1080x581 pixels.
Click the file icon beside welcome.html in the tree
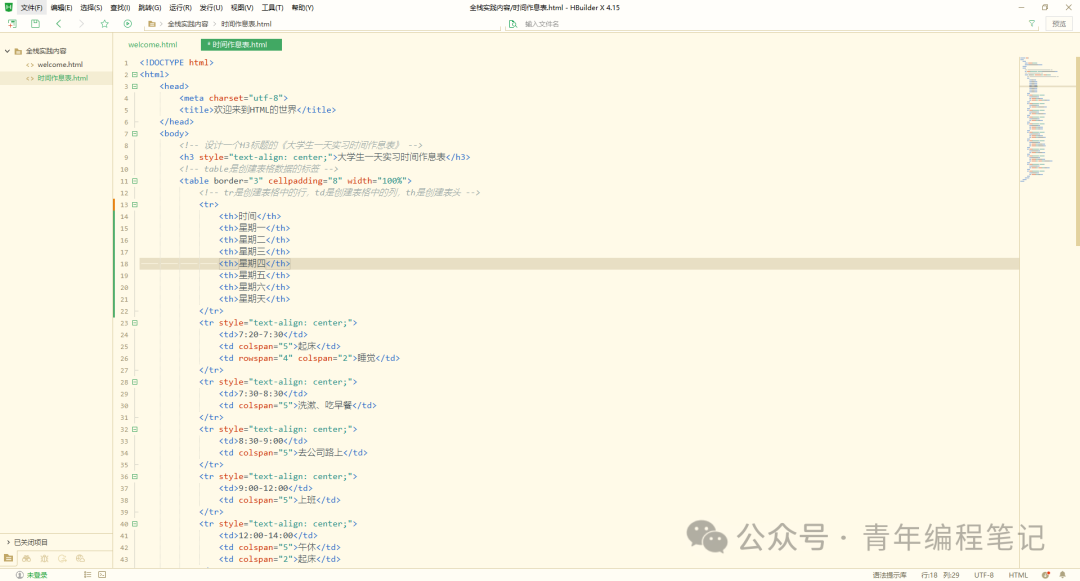(x=30, y=65)
